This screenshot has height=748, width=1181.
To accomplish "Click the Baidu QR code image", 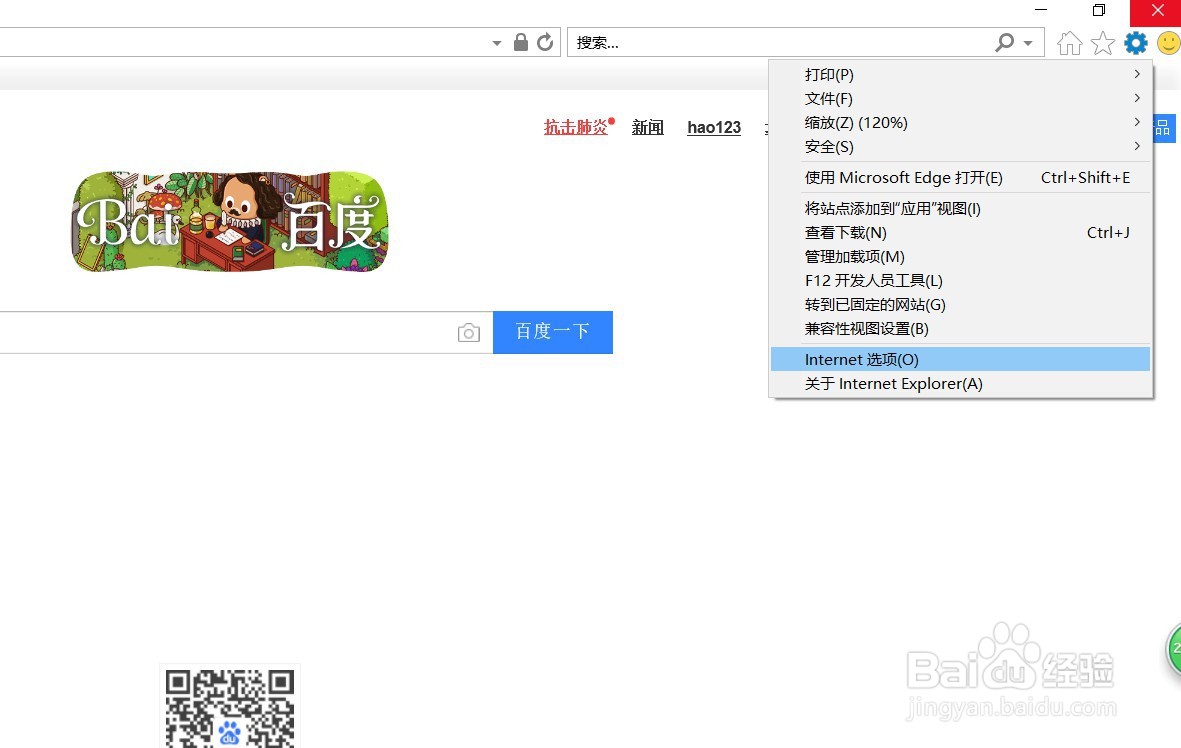I will tap(230, 707).
